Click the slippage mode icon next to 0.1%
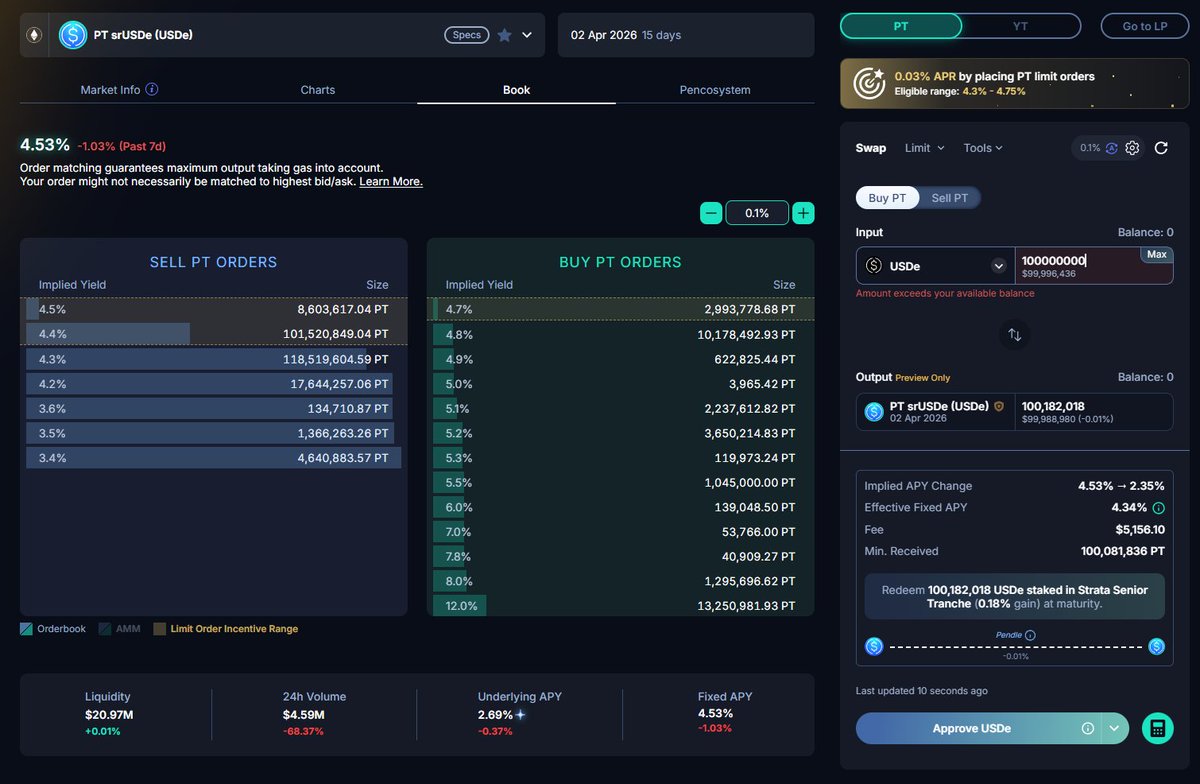1200x784 pixels. pos(1111,148)
